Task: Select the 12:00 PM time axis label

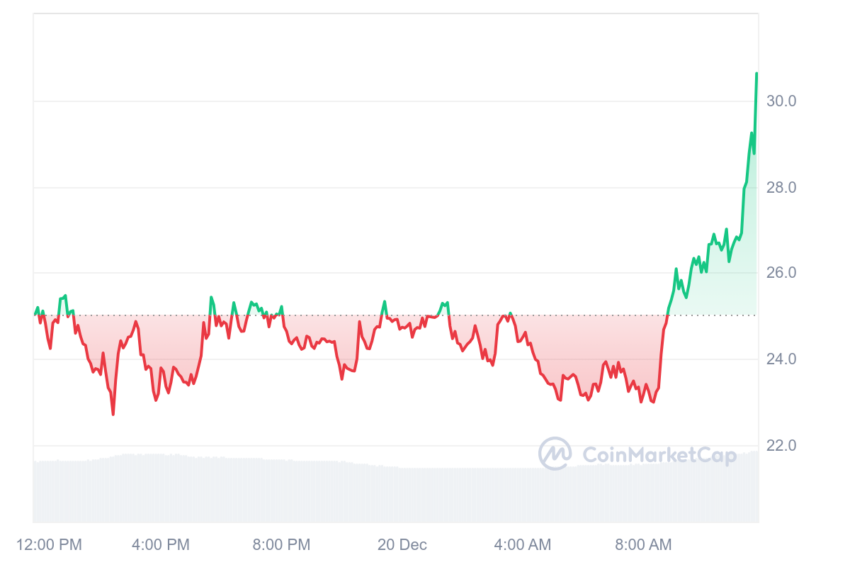Action: pos(49,544)
